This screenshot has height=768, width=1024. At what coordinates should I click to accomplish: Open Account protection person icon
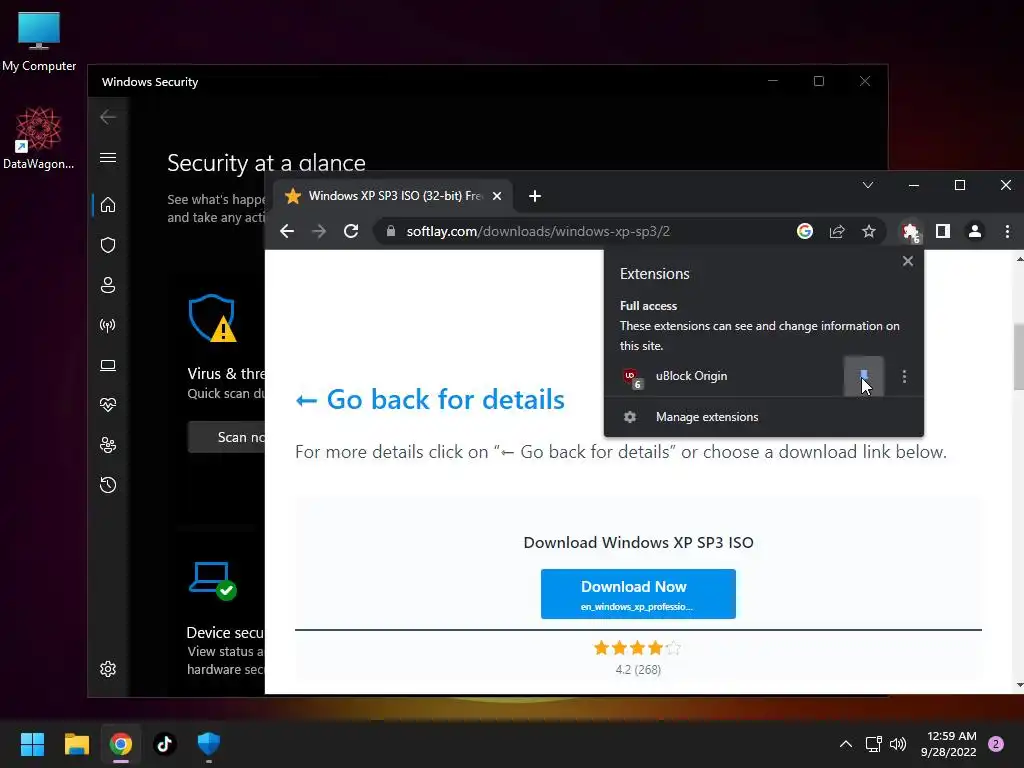pos(108,285)
